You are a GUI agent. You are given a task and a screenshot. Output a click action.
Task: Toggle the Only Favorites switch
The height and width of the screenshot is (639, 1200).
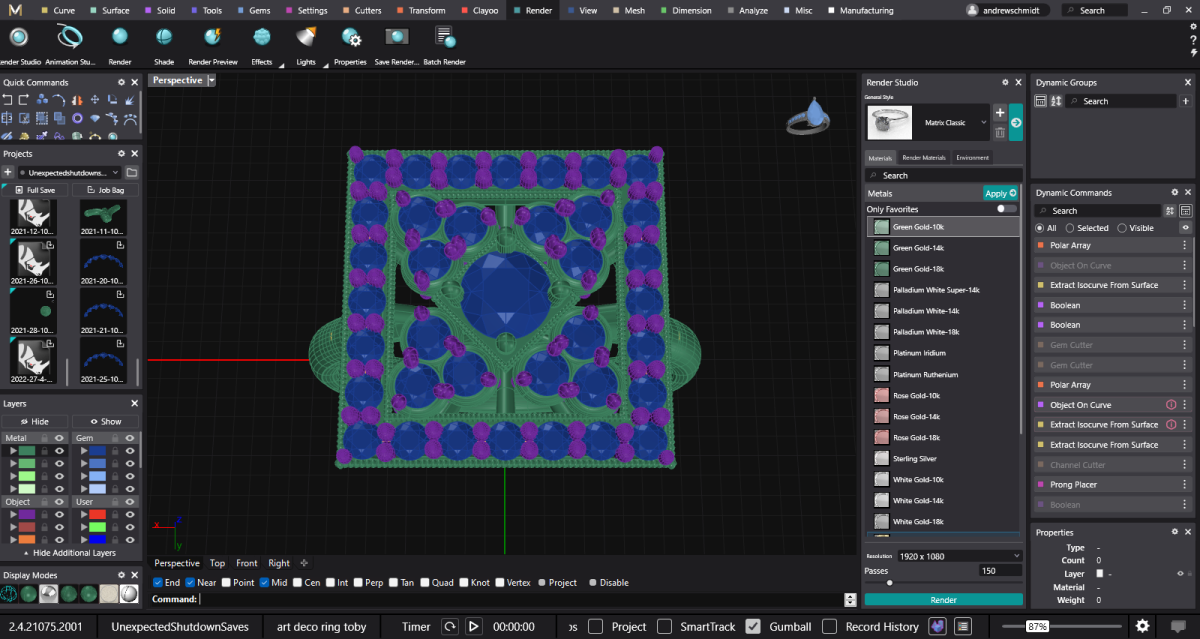[1006, 209]
